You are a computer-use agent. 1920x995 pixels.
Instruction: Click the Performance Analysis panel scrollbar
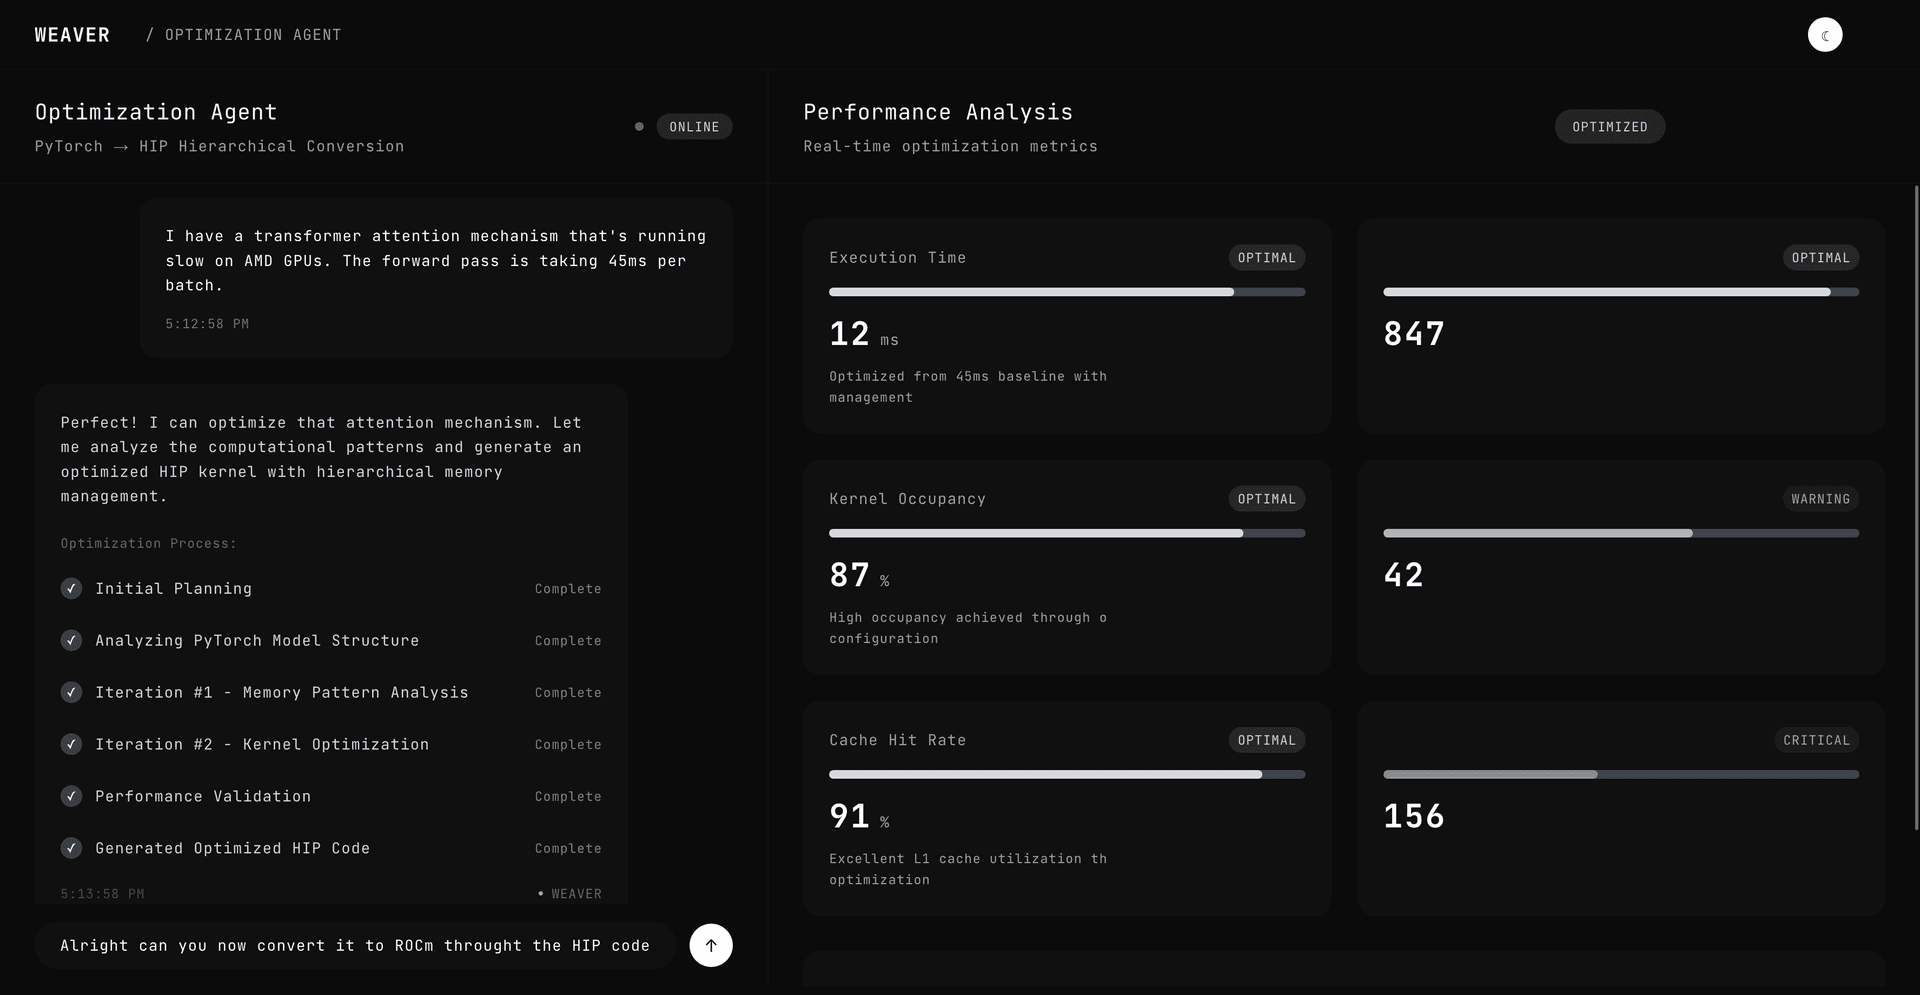tap(1915, 500)
